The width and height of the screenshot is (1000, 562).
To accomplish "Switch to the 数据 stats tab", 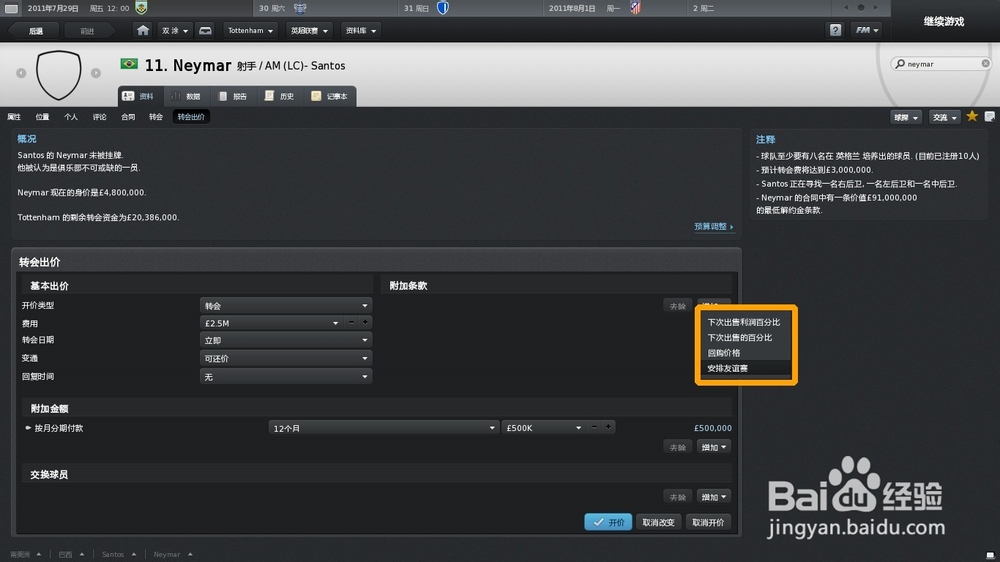I will (x=186, y=96).
